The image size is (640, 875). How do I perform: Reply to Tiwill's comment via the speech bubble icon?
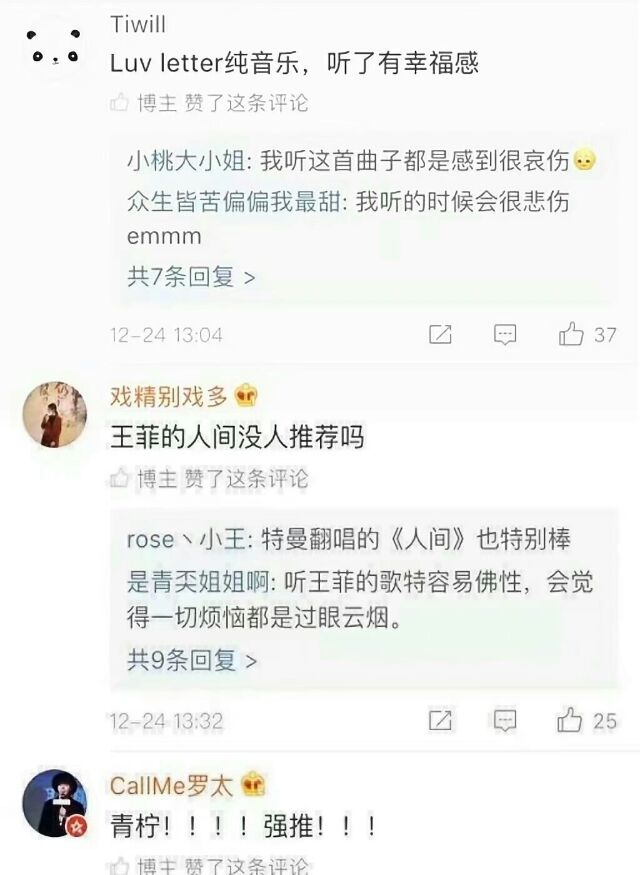(505, 334)
